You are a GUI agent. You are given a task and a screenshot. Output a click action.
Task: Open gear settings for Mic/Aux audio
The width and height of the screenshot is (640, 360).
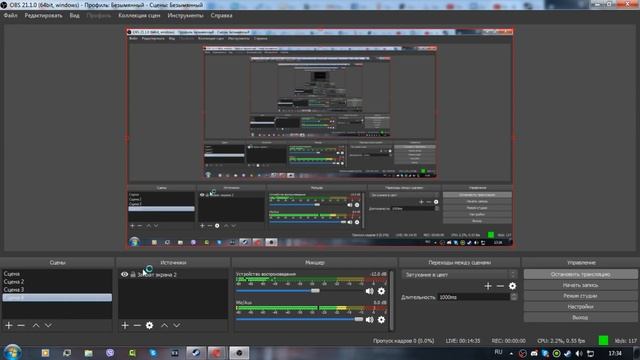pyautogui.click(x=381, y=320)
